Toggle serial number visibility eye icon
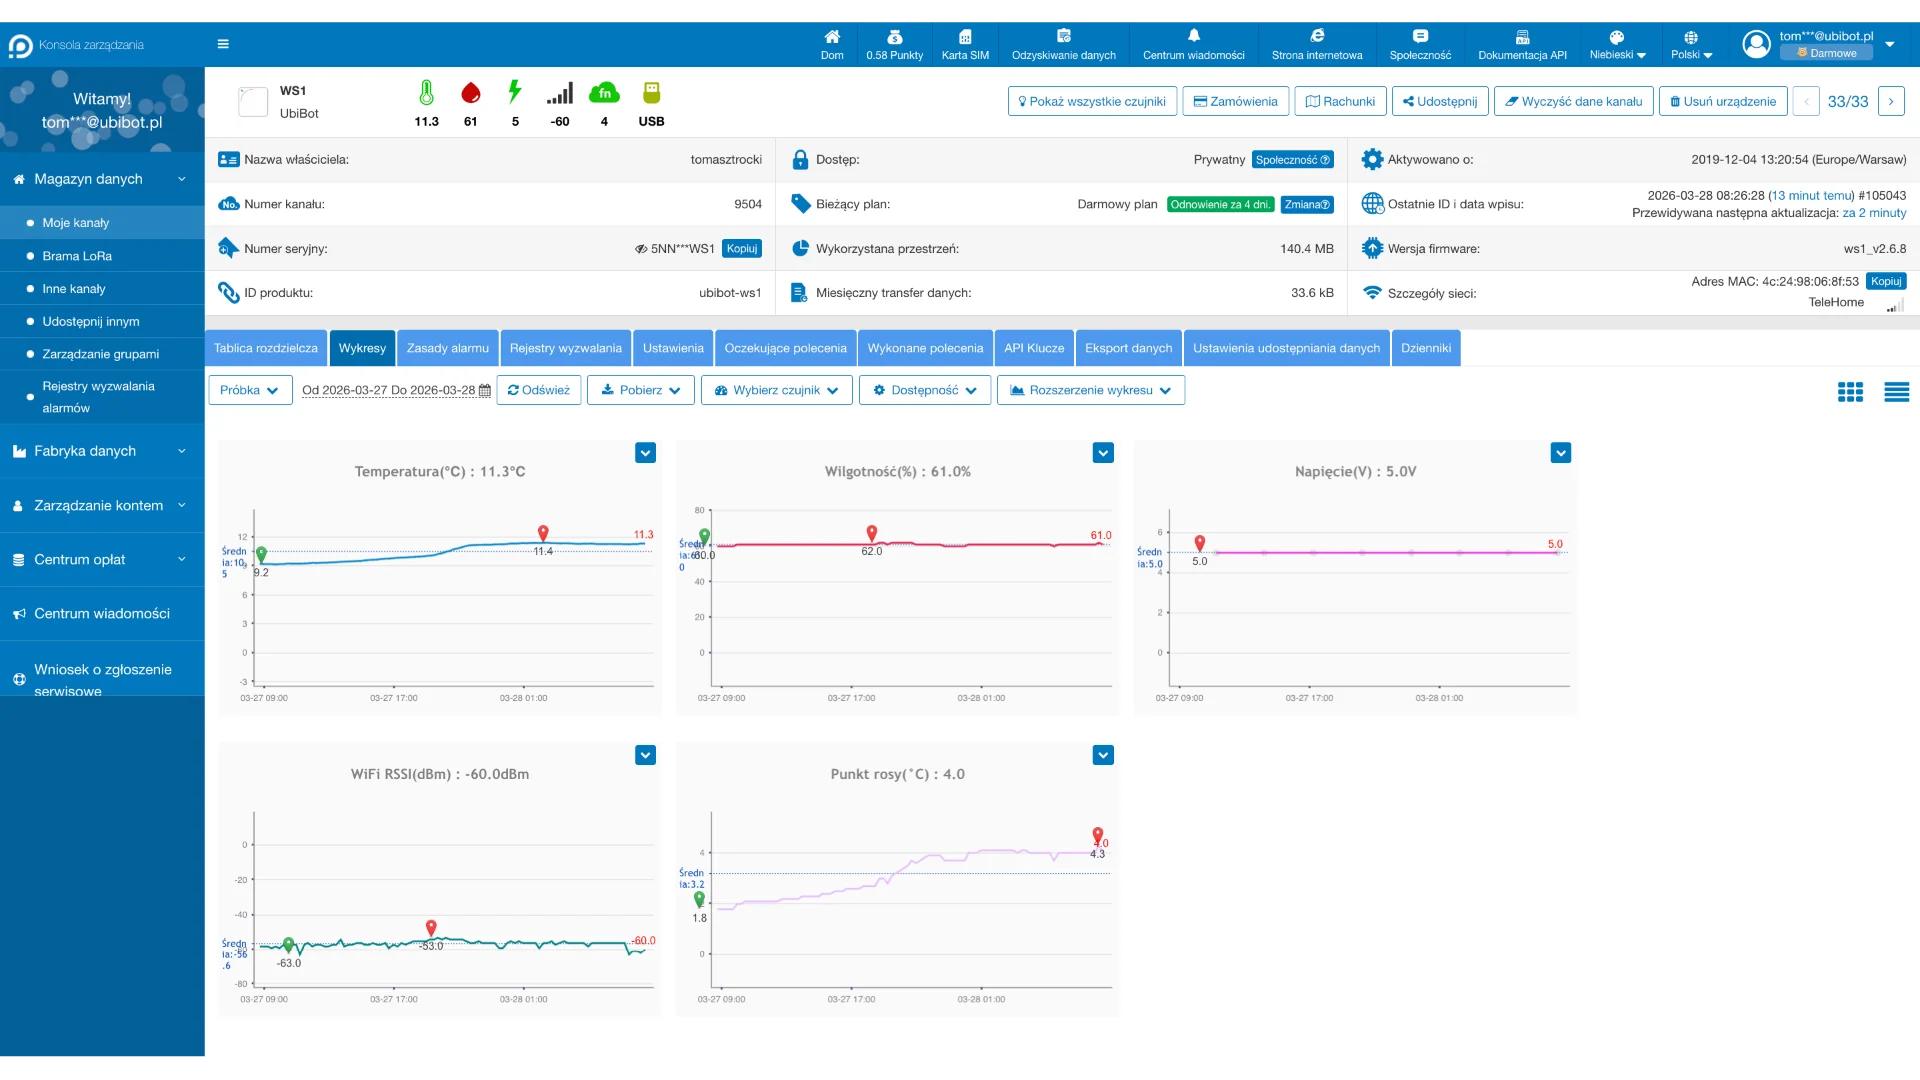Screen dimensions: 1920x1080 tap(641, 249)
